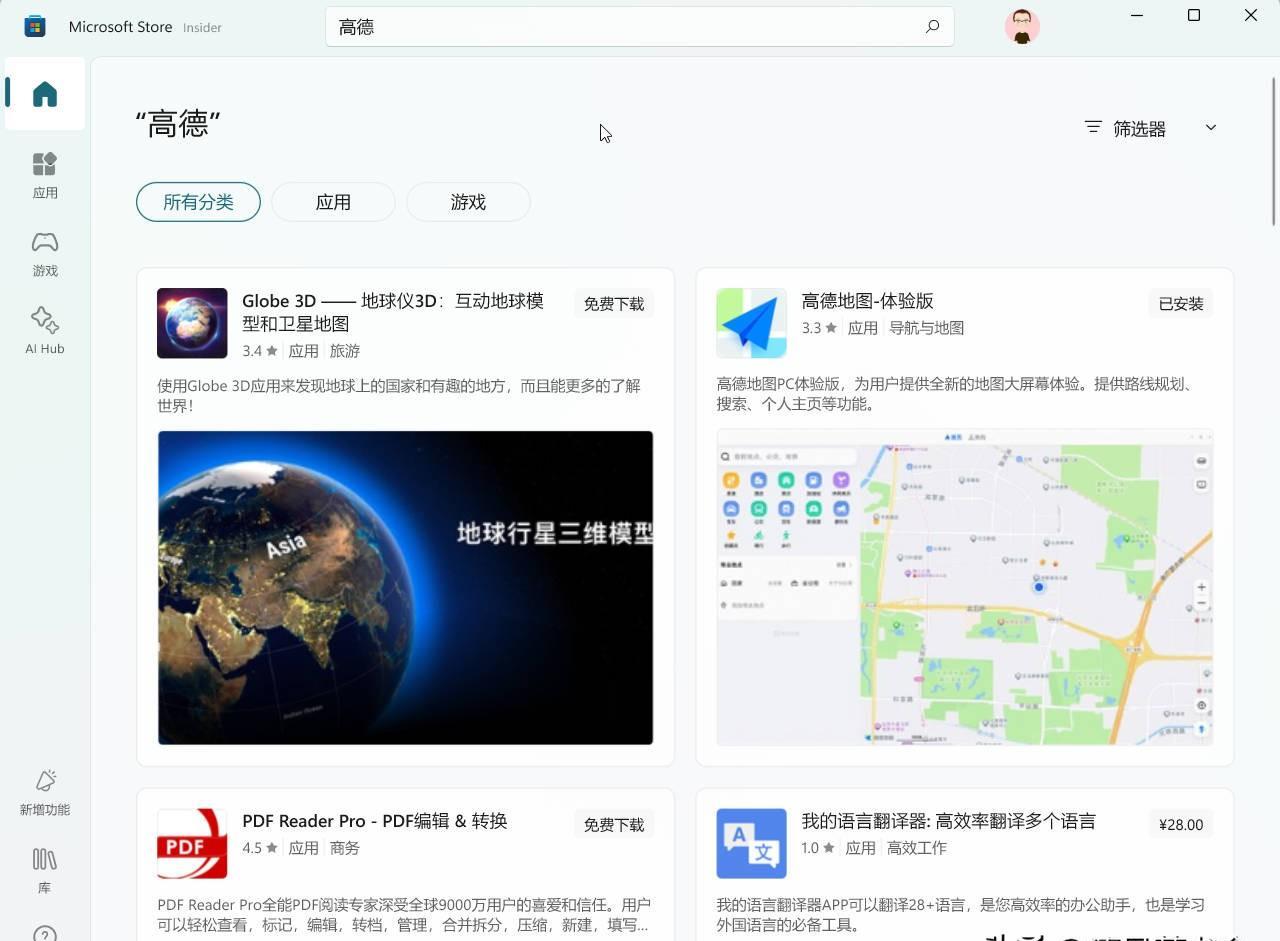Open the help question mark icon
1280x941 pixels.
[x=45, y=934]
